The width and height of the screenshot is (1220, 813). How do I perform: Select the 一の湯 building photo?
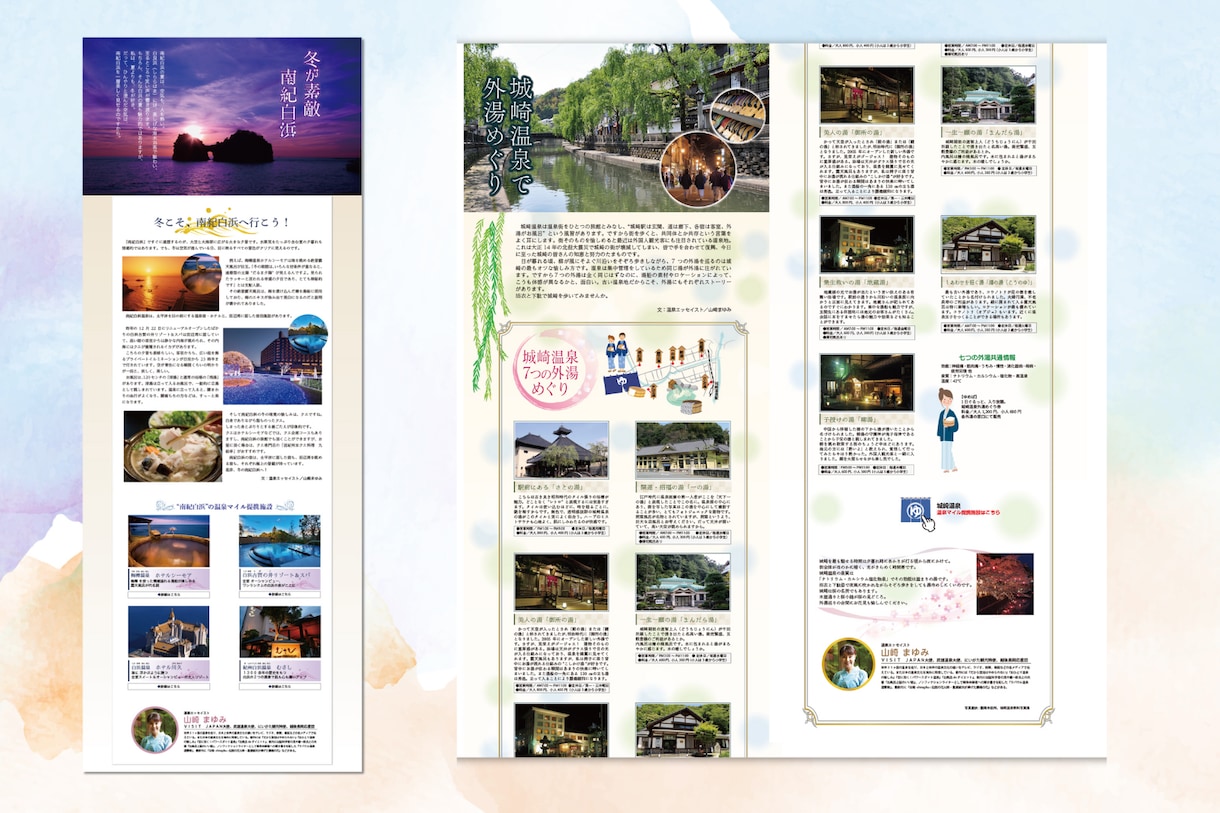point(682,449)
